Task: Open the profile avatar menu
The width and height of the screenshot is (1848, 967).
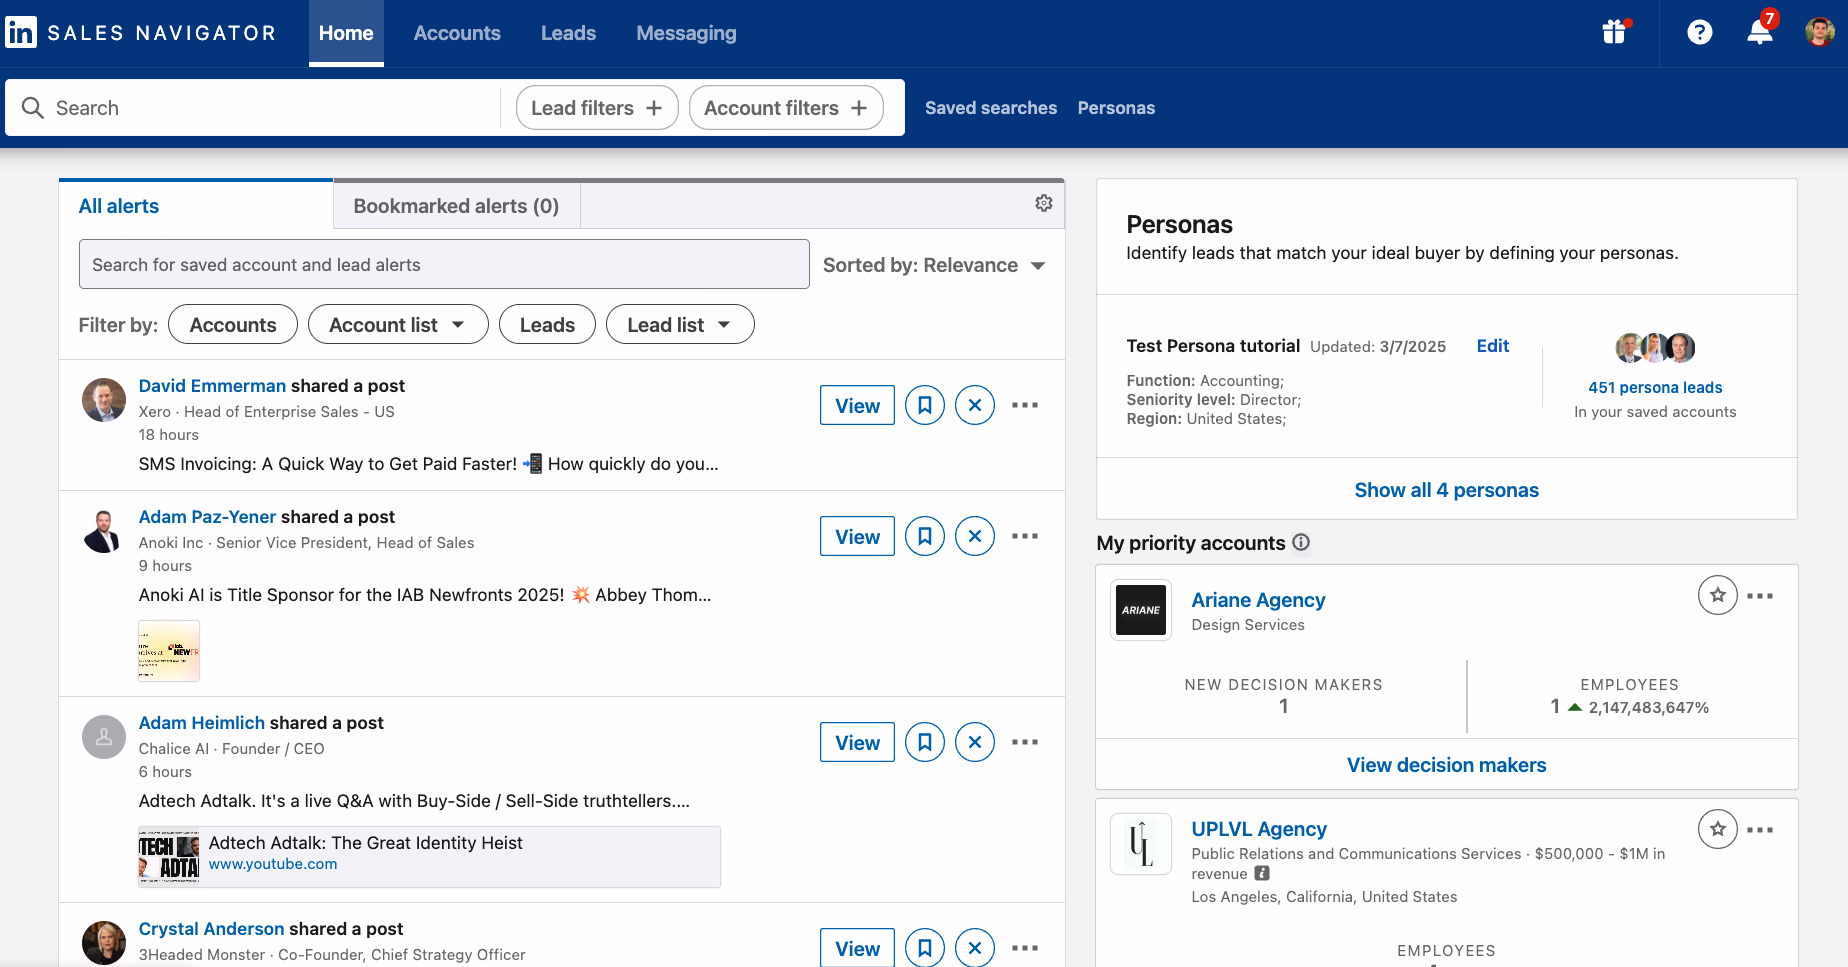Action: [1819, 32]
